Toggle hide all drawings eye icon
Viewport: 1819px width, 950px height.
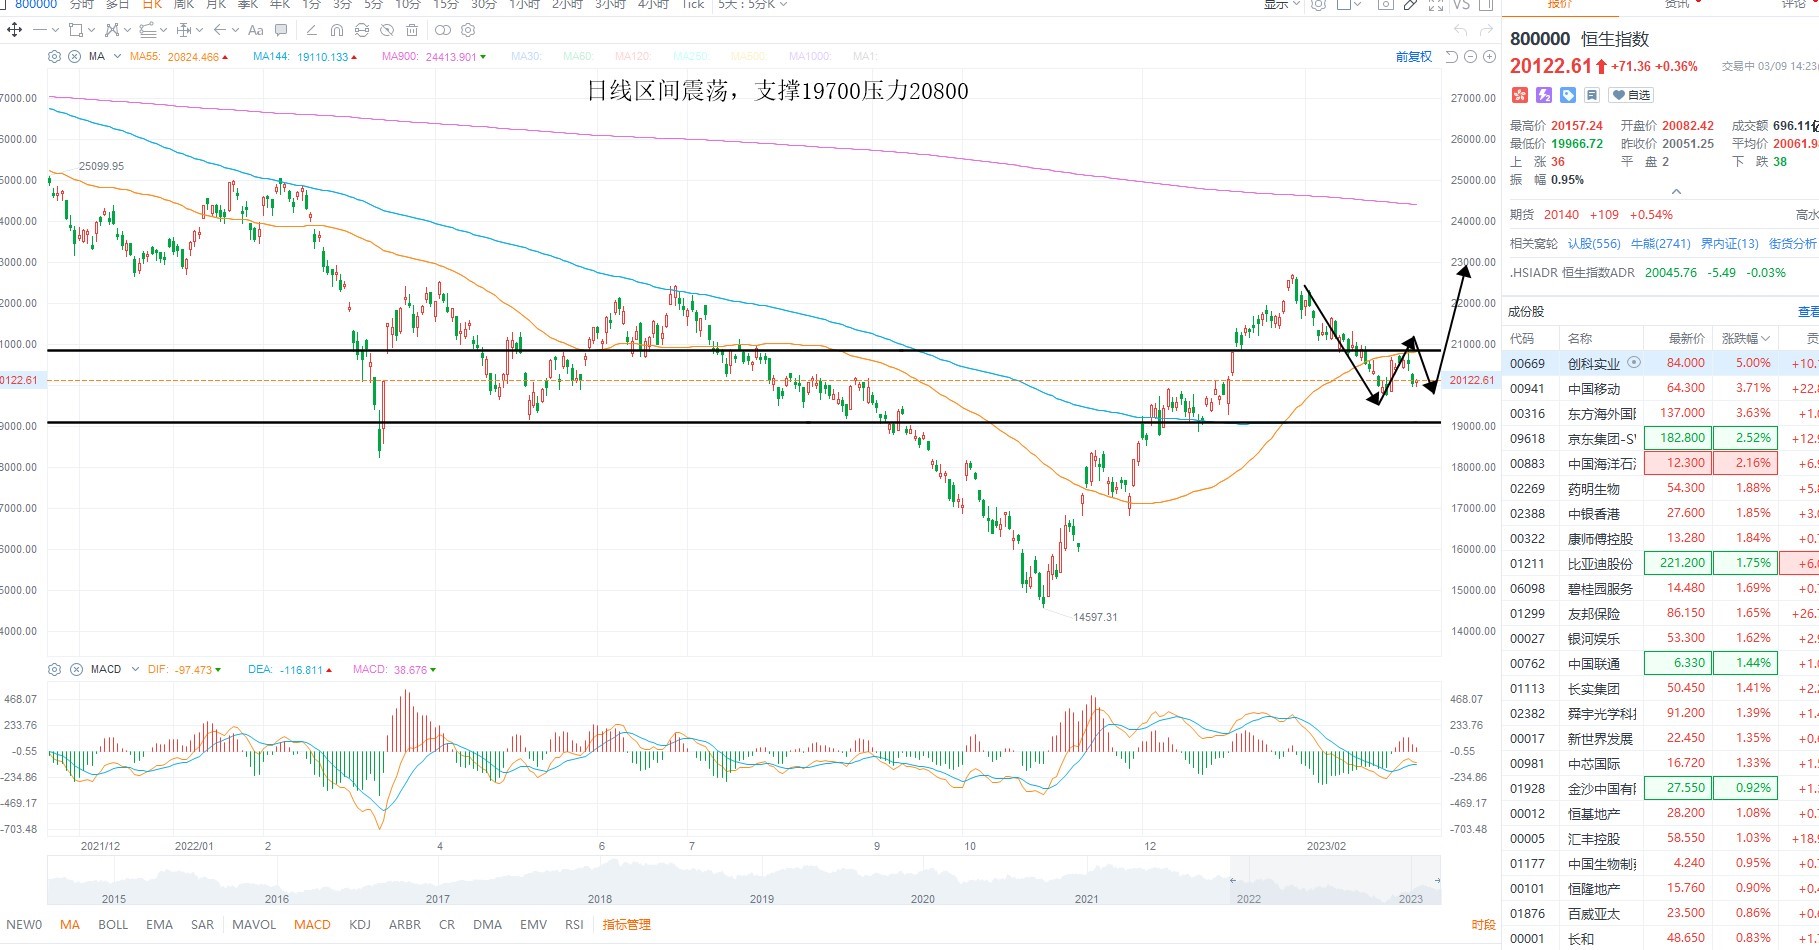387,30
